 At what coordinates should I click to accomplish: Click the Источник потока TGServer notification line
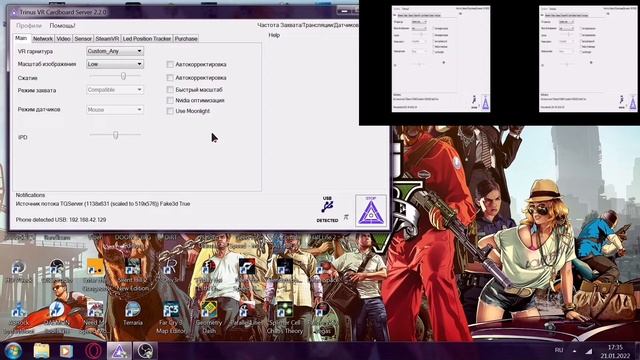pos(103,204)
